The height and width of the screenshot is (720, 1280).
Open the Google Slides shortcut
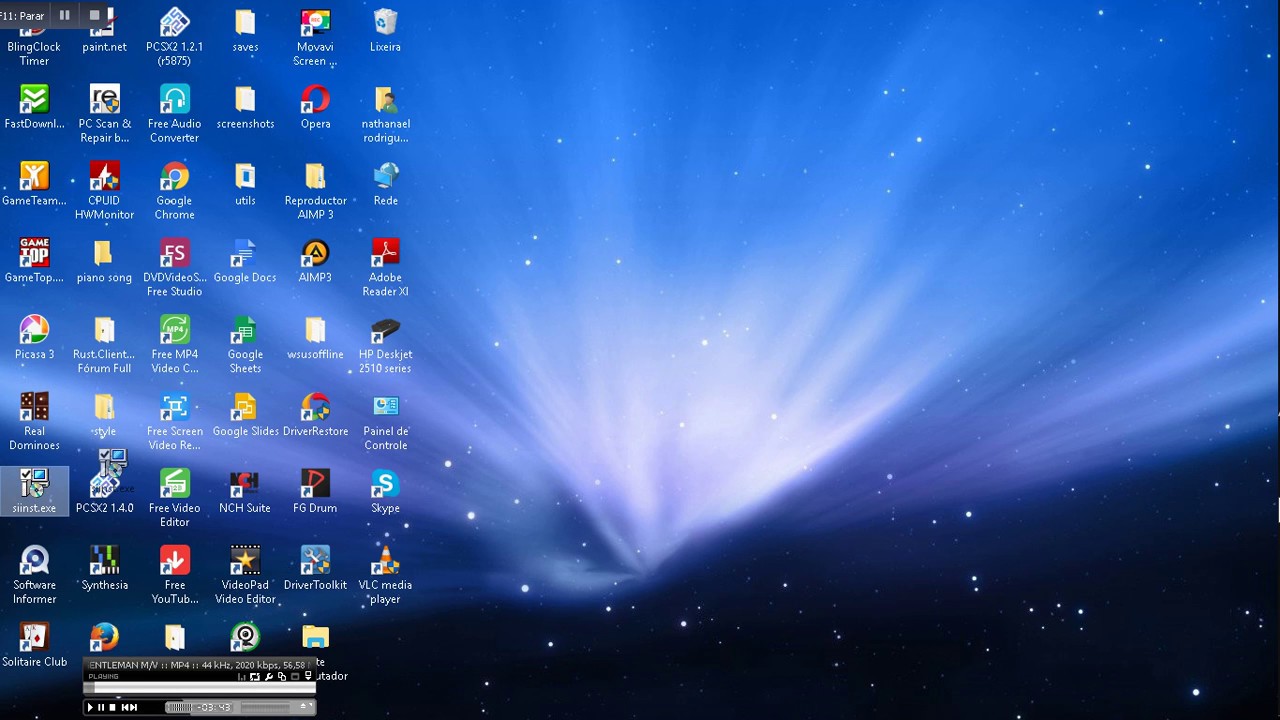245,415
